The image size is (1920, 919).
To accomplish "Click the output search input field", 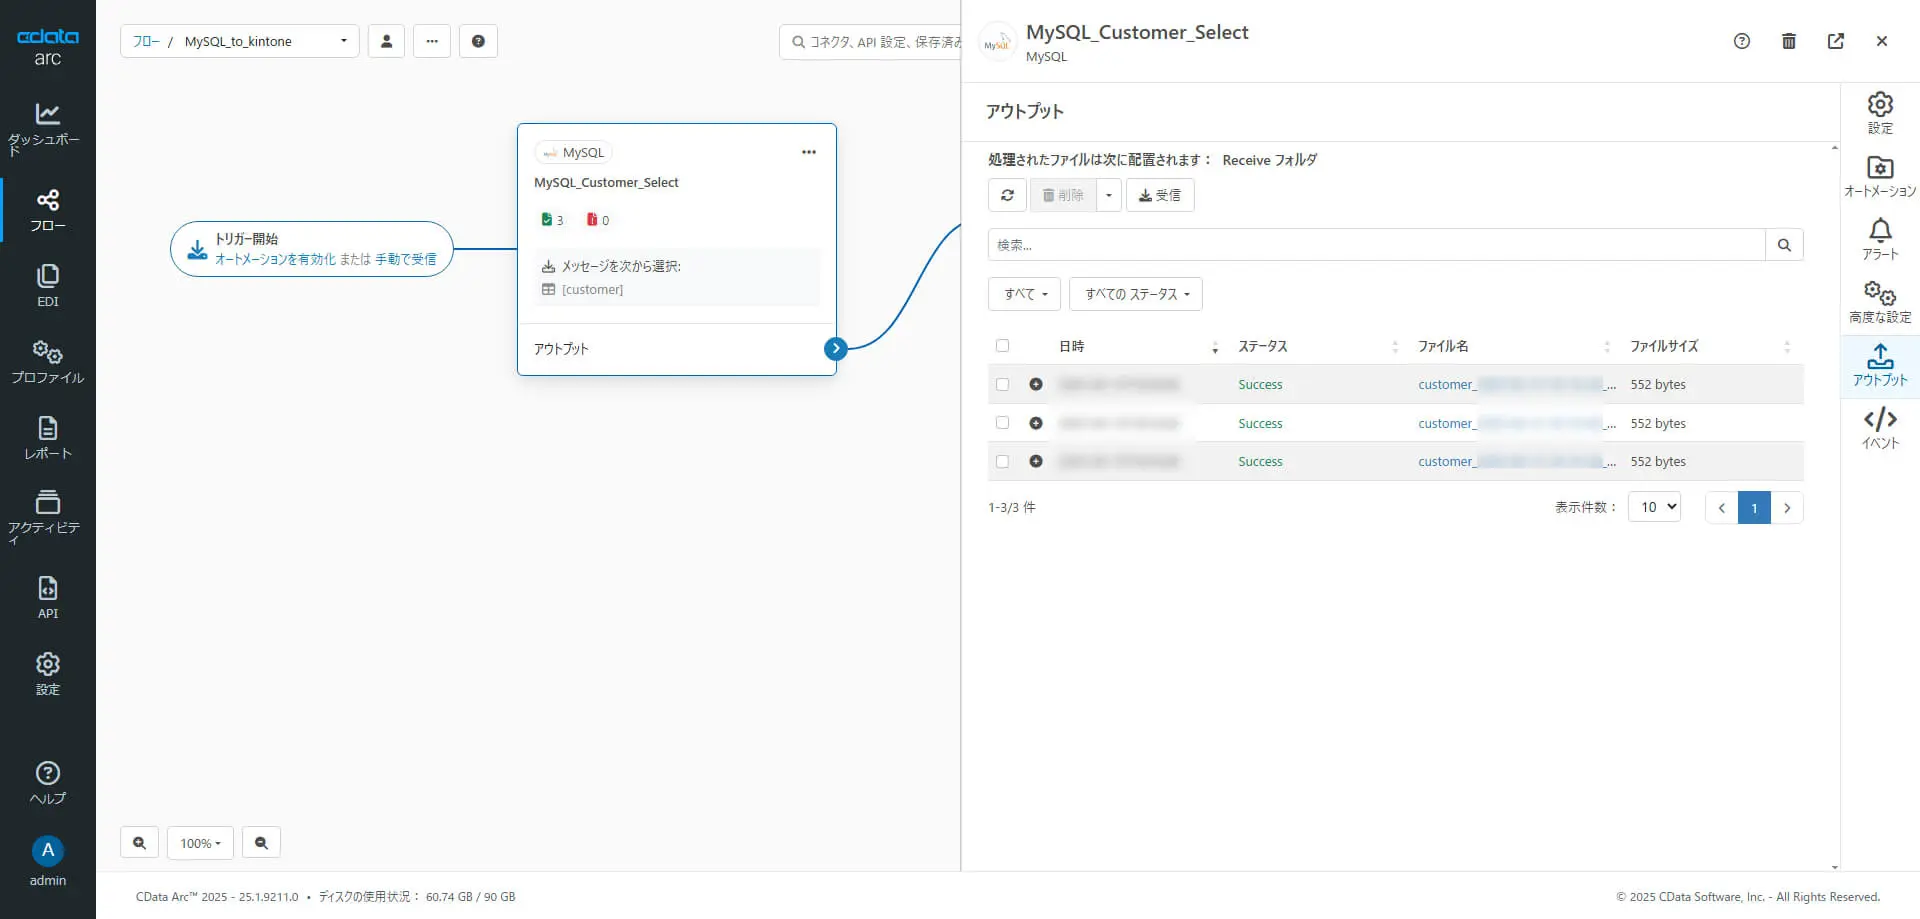I will point(1376,245).
